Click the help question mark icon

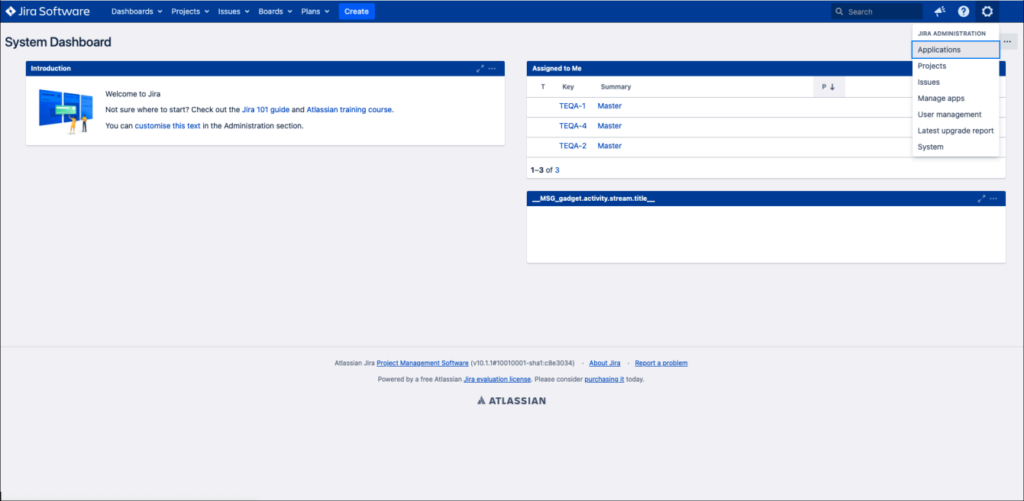click(x=964, y=11)
